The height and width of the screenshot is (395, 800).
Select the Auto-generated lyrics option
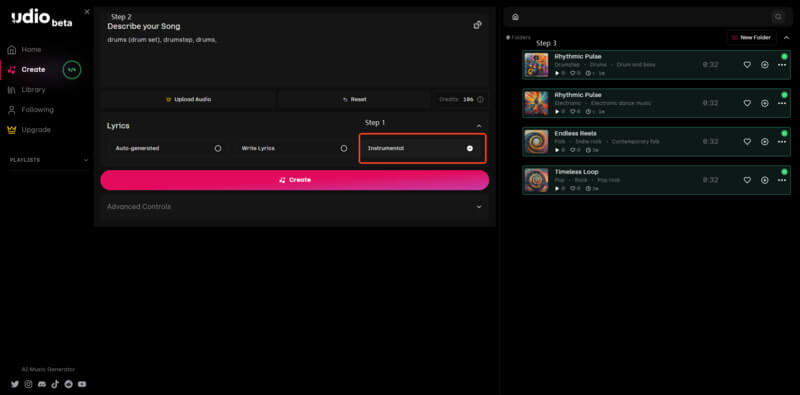(168, 149)
